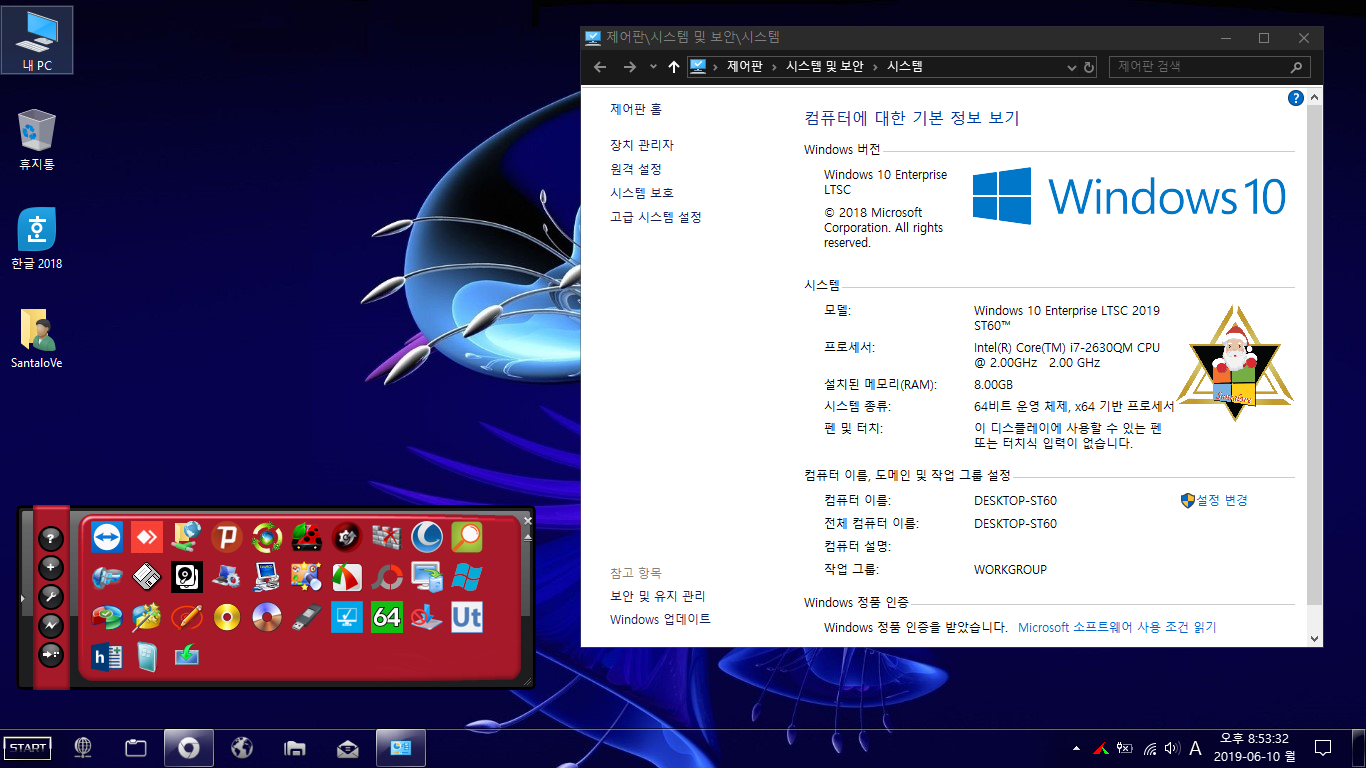Open the green magnifying glass search icon
This screenshot has width=1366, height=768.
467,538
